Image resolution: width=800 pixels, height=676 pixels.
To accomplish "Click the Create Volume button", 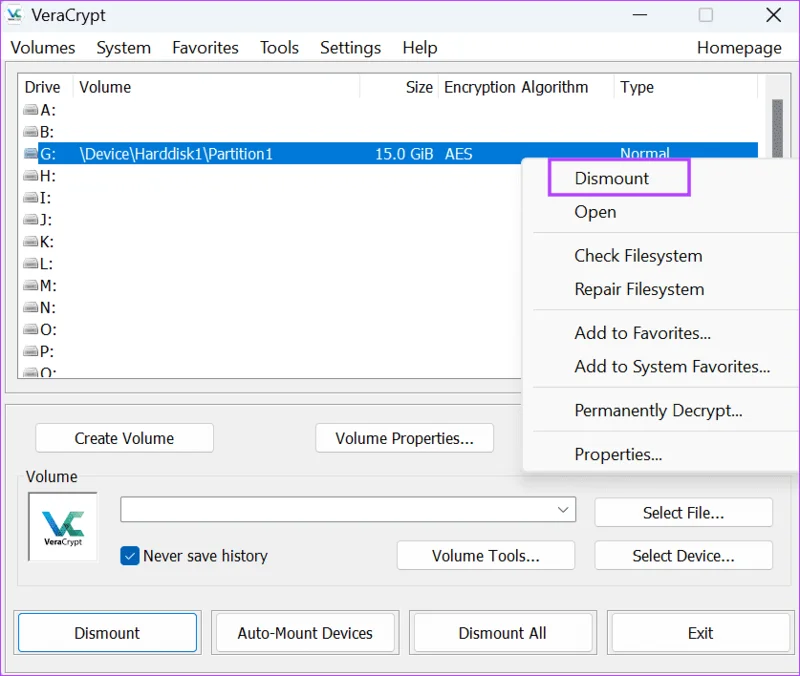I will pyautogui.click(x=124, y=438).
